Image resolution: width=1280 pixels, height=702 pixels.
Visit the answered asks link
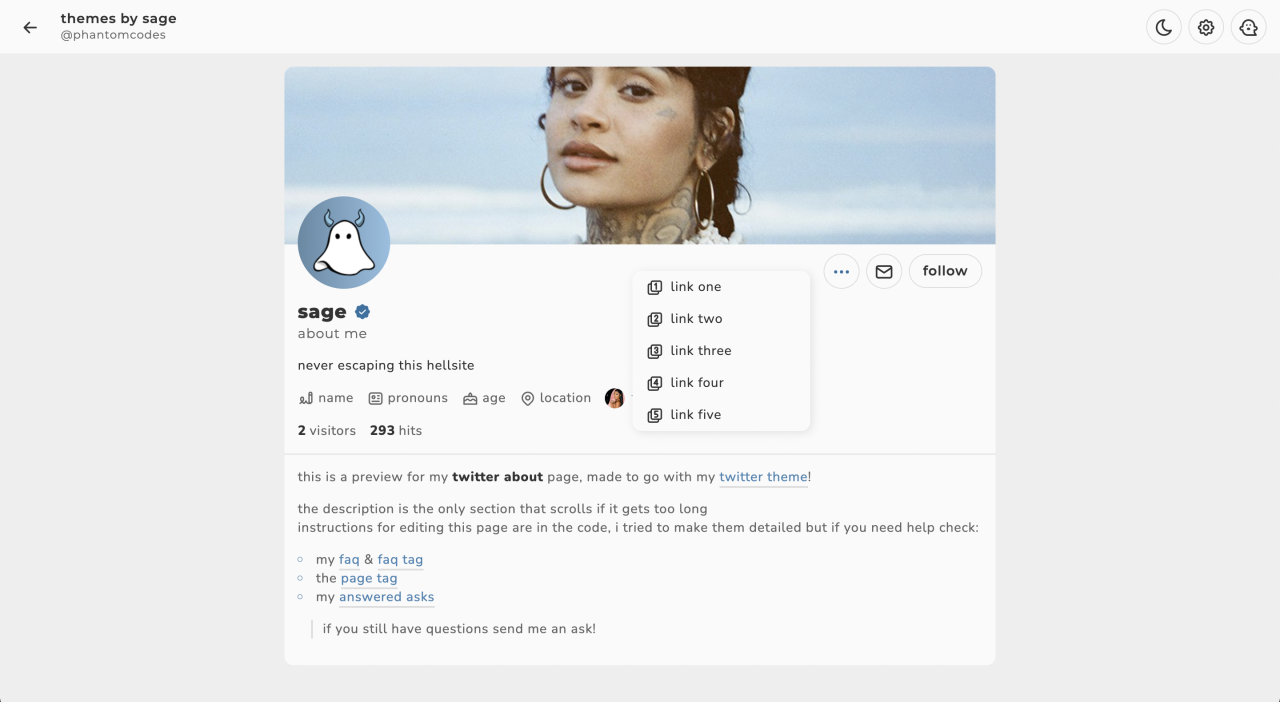tap(386, 597)
